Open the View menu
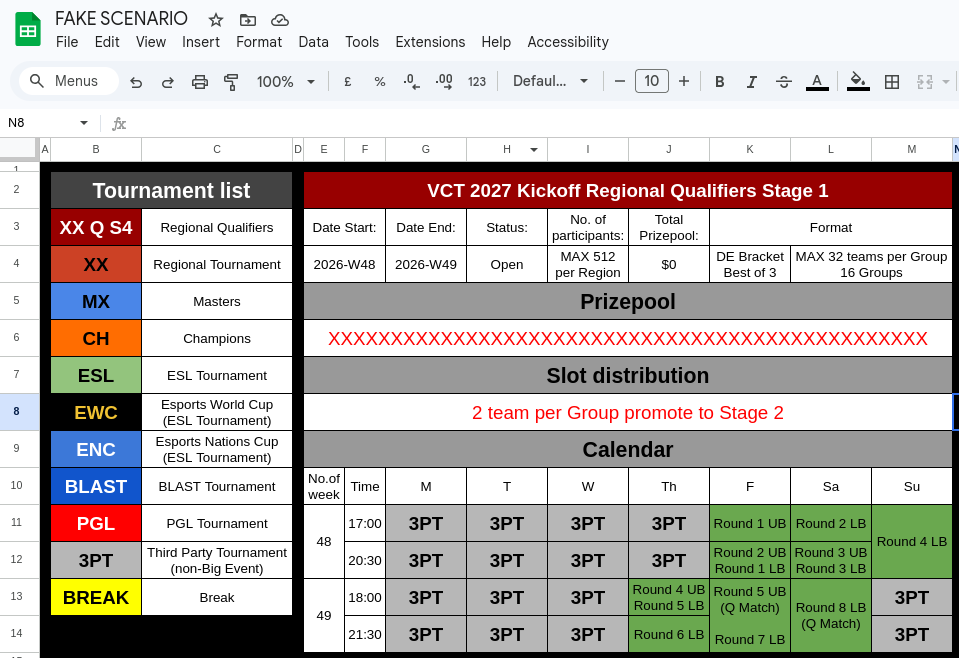 150,42
